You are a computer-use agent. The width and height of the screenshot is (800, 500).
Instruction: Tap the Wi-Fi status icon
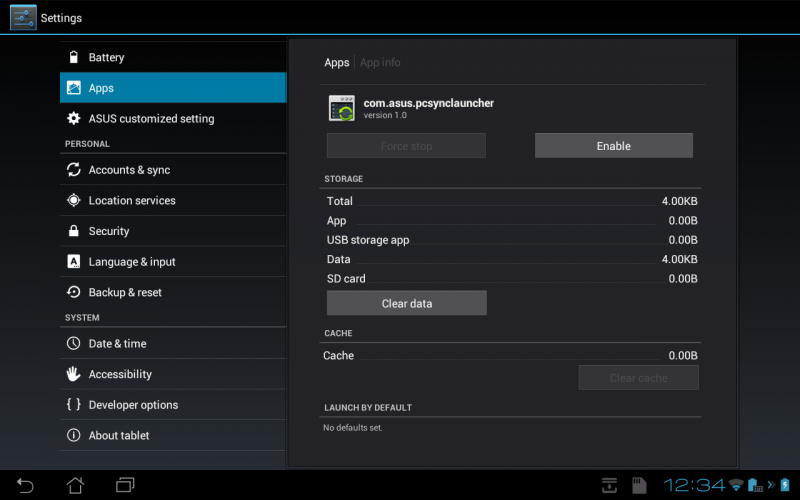(736, 485)
